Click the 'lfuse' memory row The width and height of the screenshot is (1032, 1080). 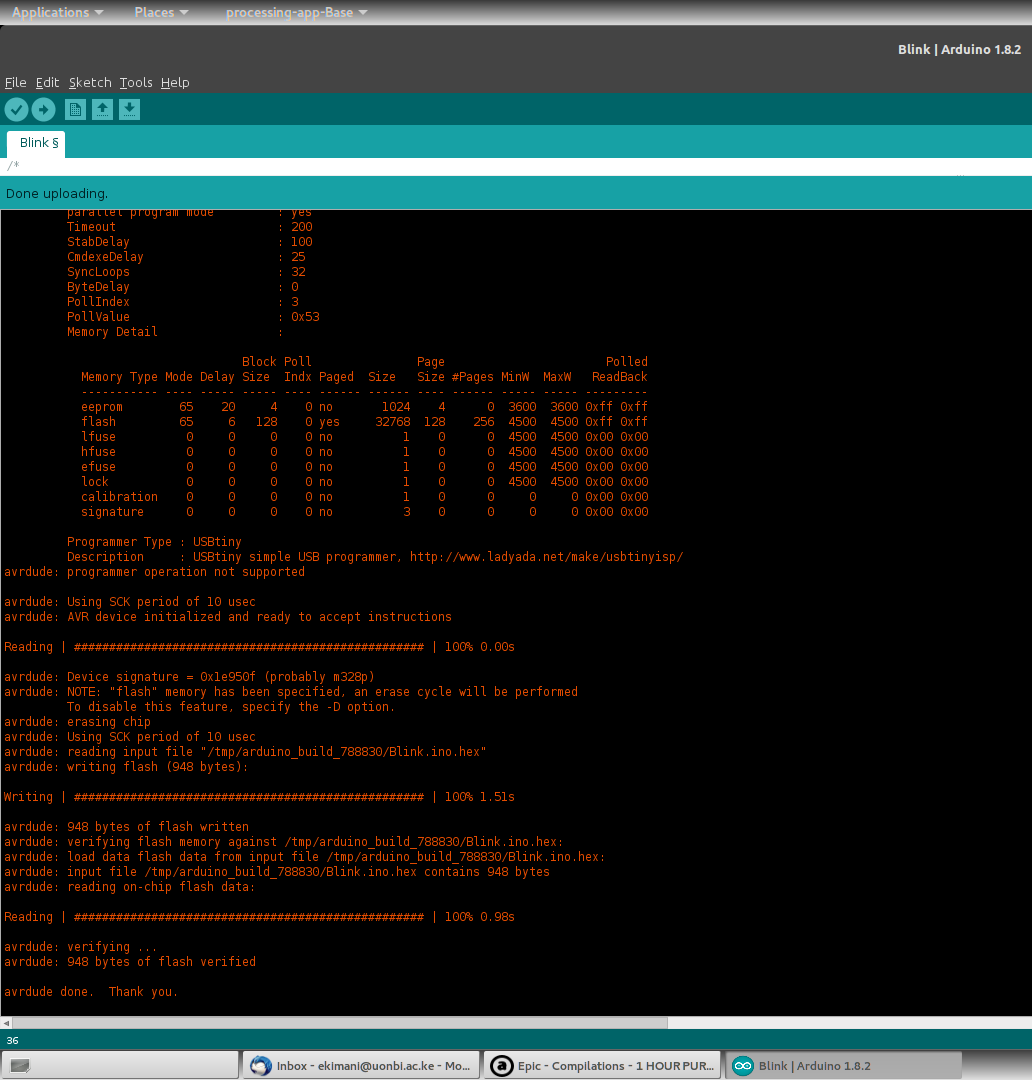click(x=364, y=437)
